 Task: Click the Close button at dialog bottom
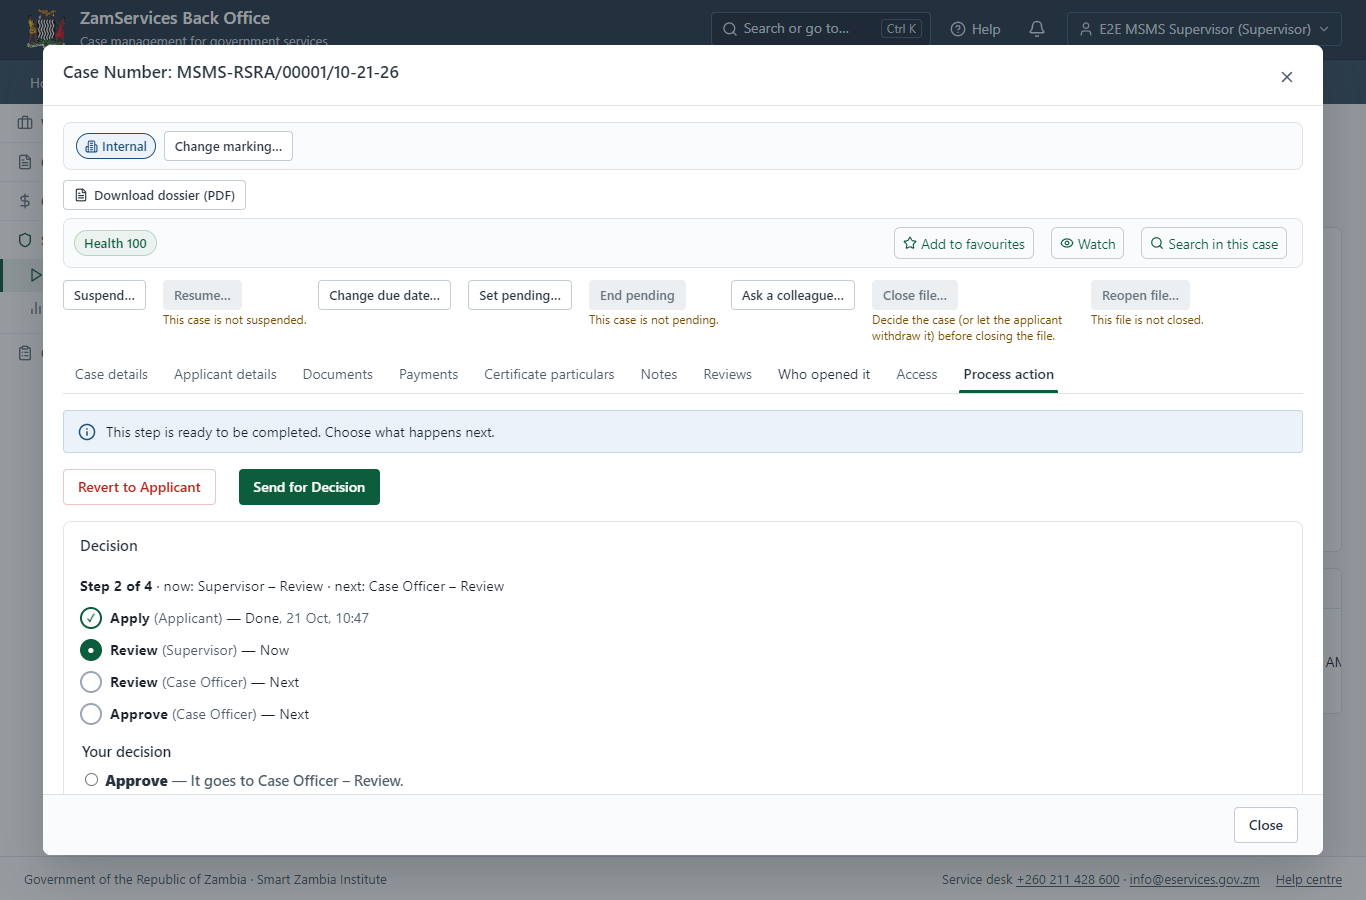click(1265, 825)
